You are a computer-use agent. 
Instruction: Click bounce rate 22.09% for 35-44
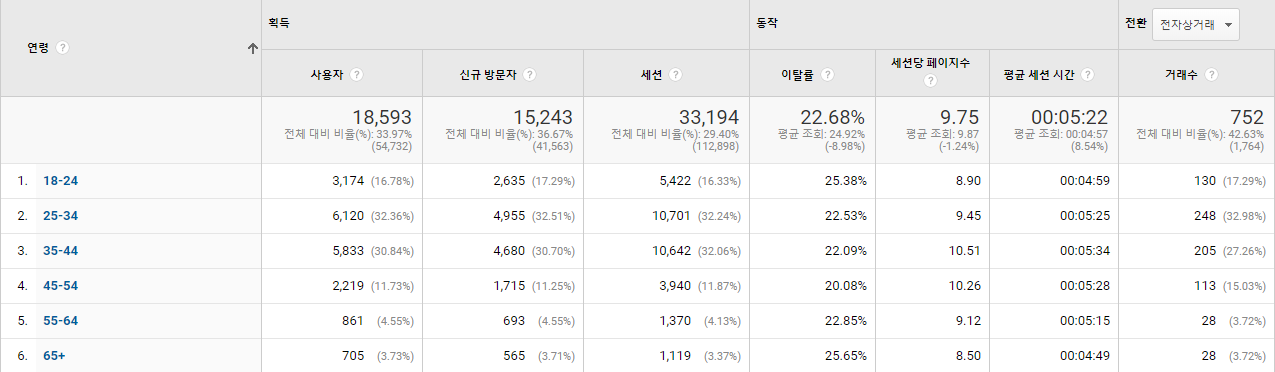(x=845, y=251)
